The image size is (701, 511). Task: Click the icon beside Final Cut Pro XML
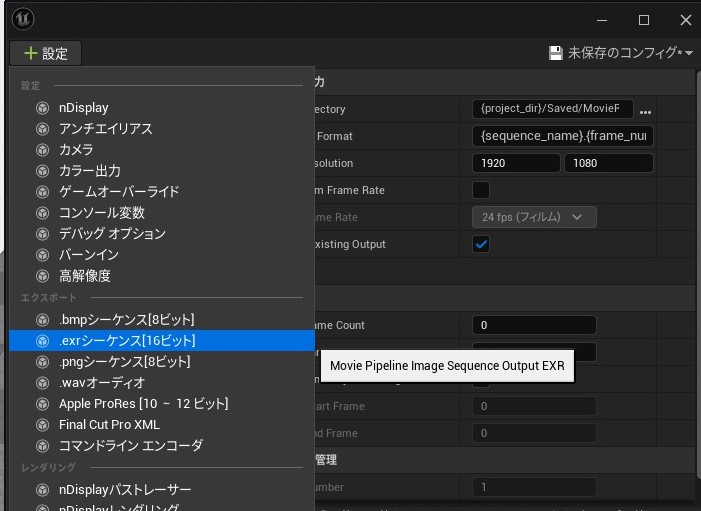42,425
